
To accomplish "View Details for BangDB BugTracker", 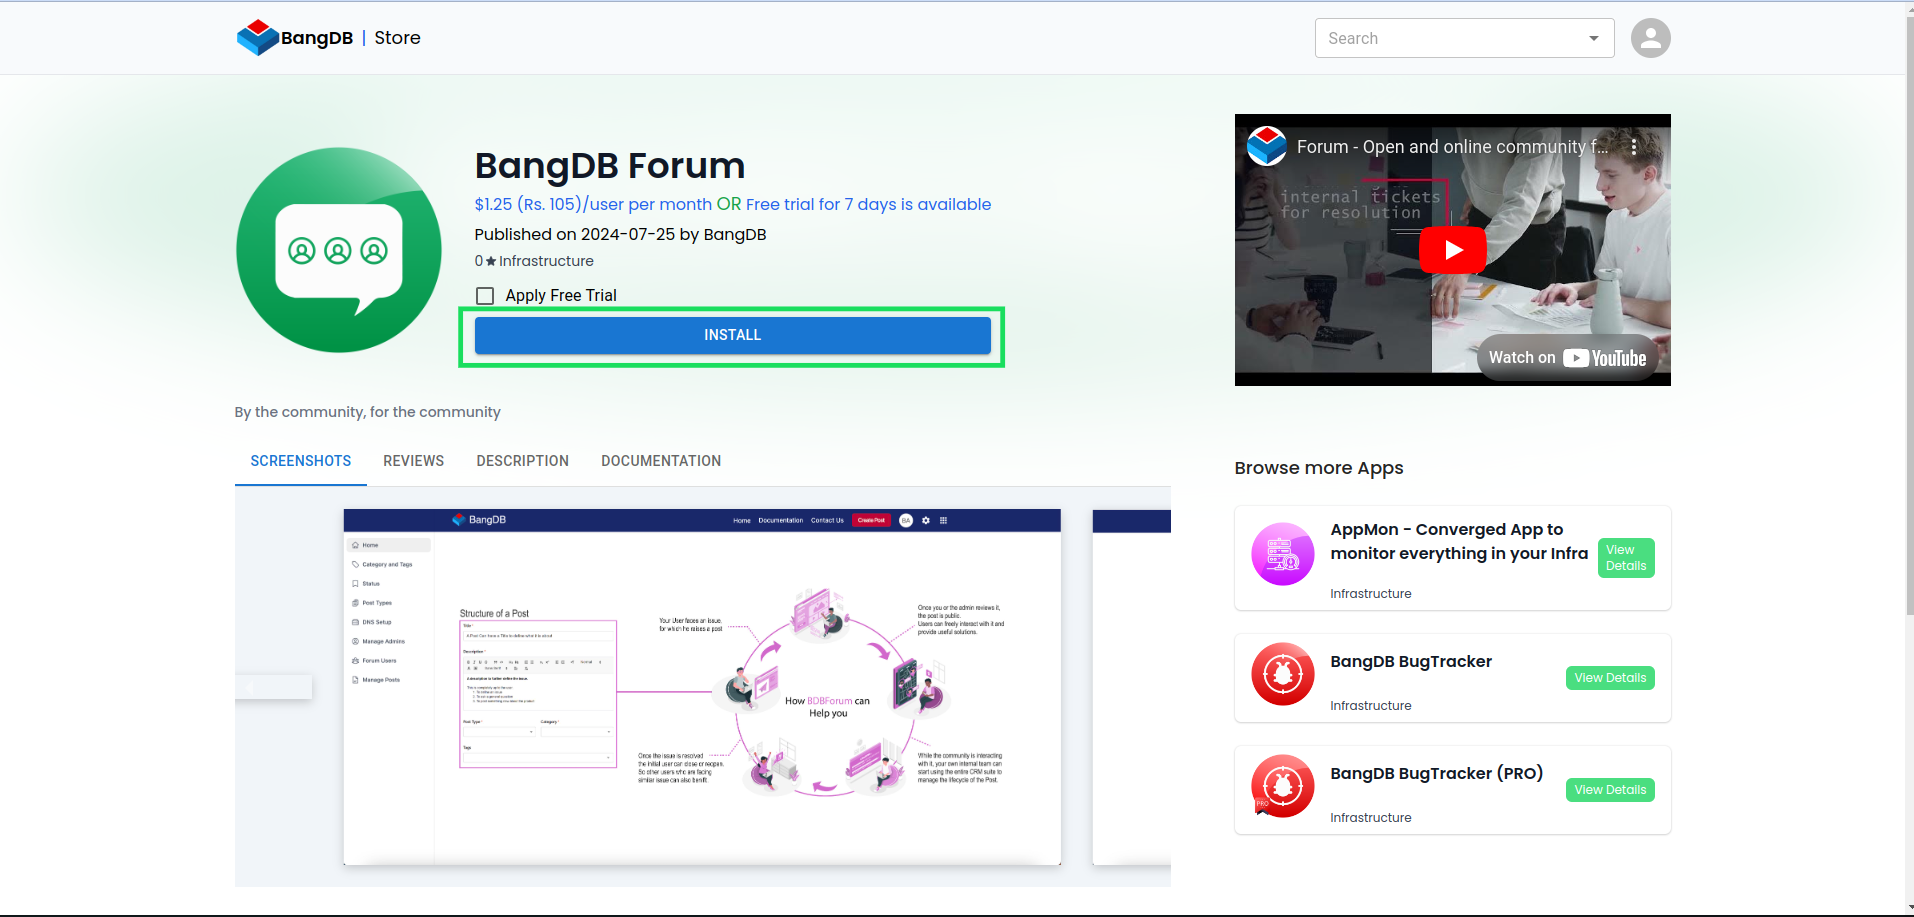I will click(x=1610, y=678).
